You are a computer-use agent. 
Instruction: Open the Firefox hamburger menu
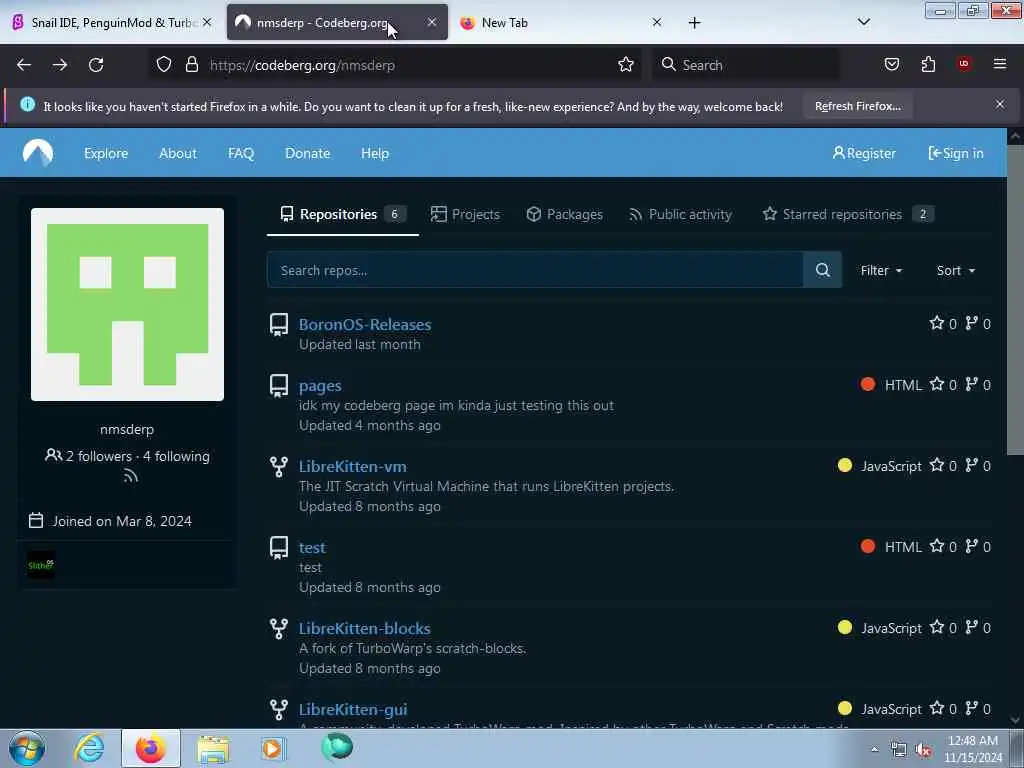tap(1000, 63)
